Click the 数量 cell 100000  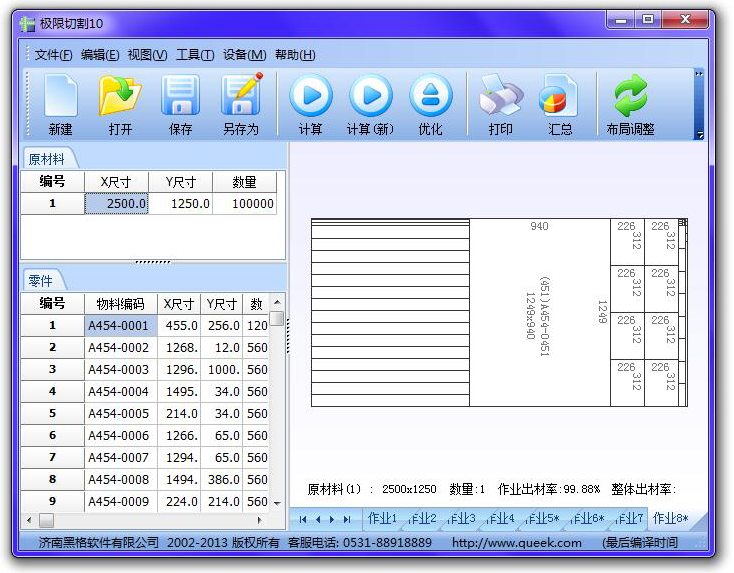coord(245,204)
